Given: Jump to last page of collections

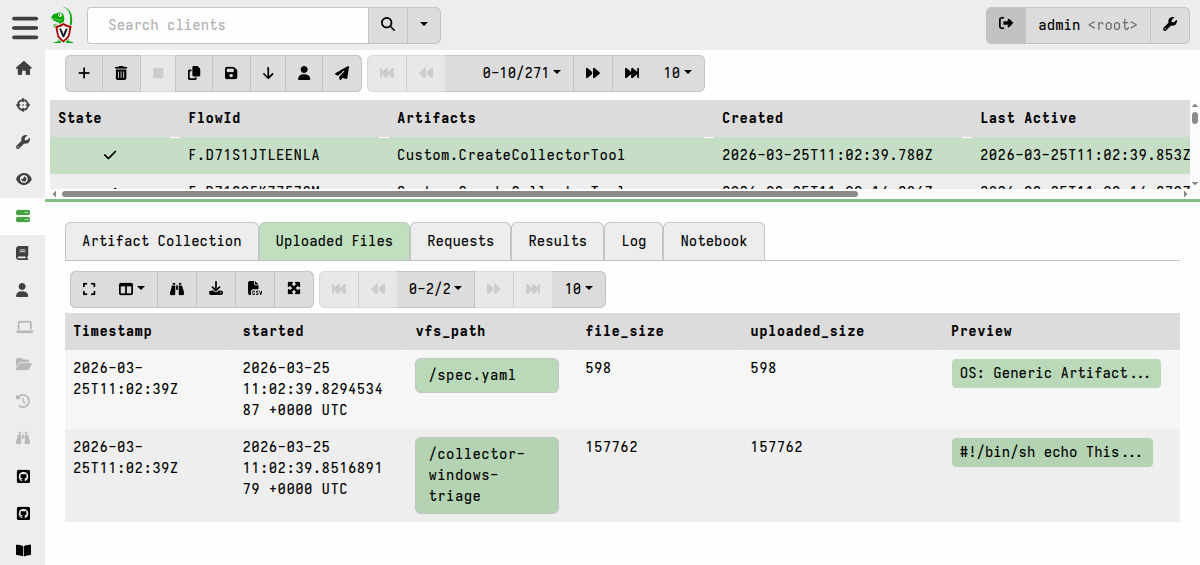Looking at the screenshot, I should [x=632, y=73].
